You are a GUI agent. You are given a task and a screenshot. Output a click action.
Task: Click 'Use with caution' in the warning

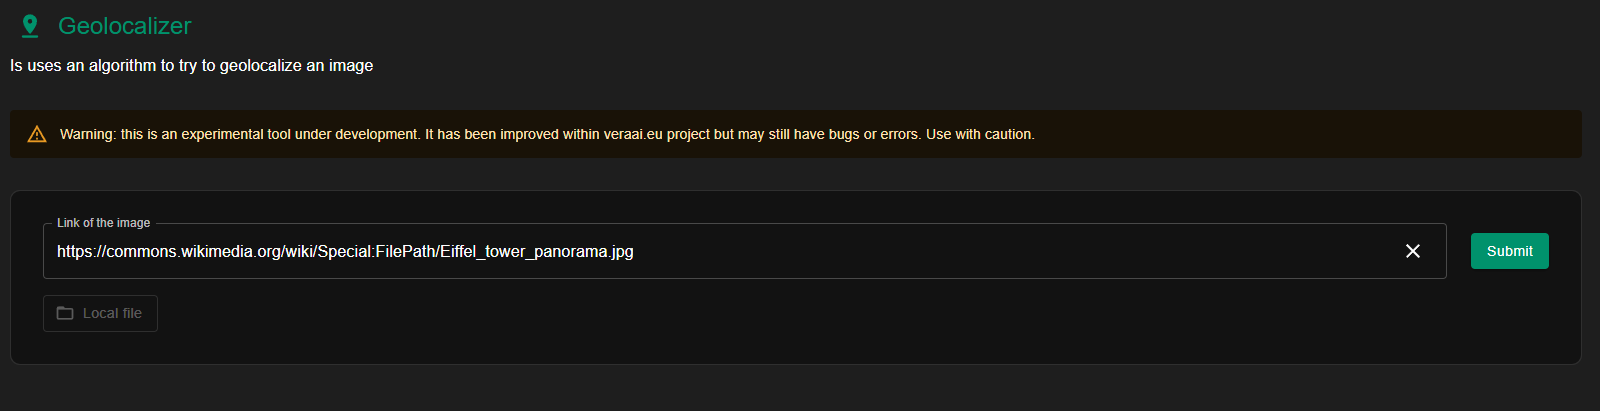point(979,134)
